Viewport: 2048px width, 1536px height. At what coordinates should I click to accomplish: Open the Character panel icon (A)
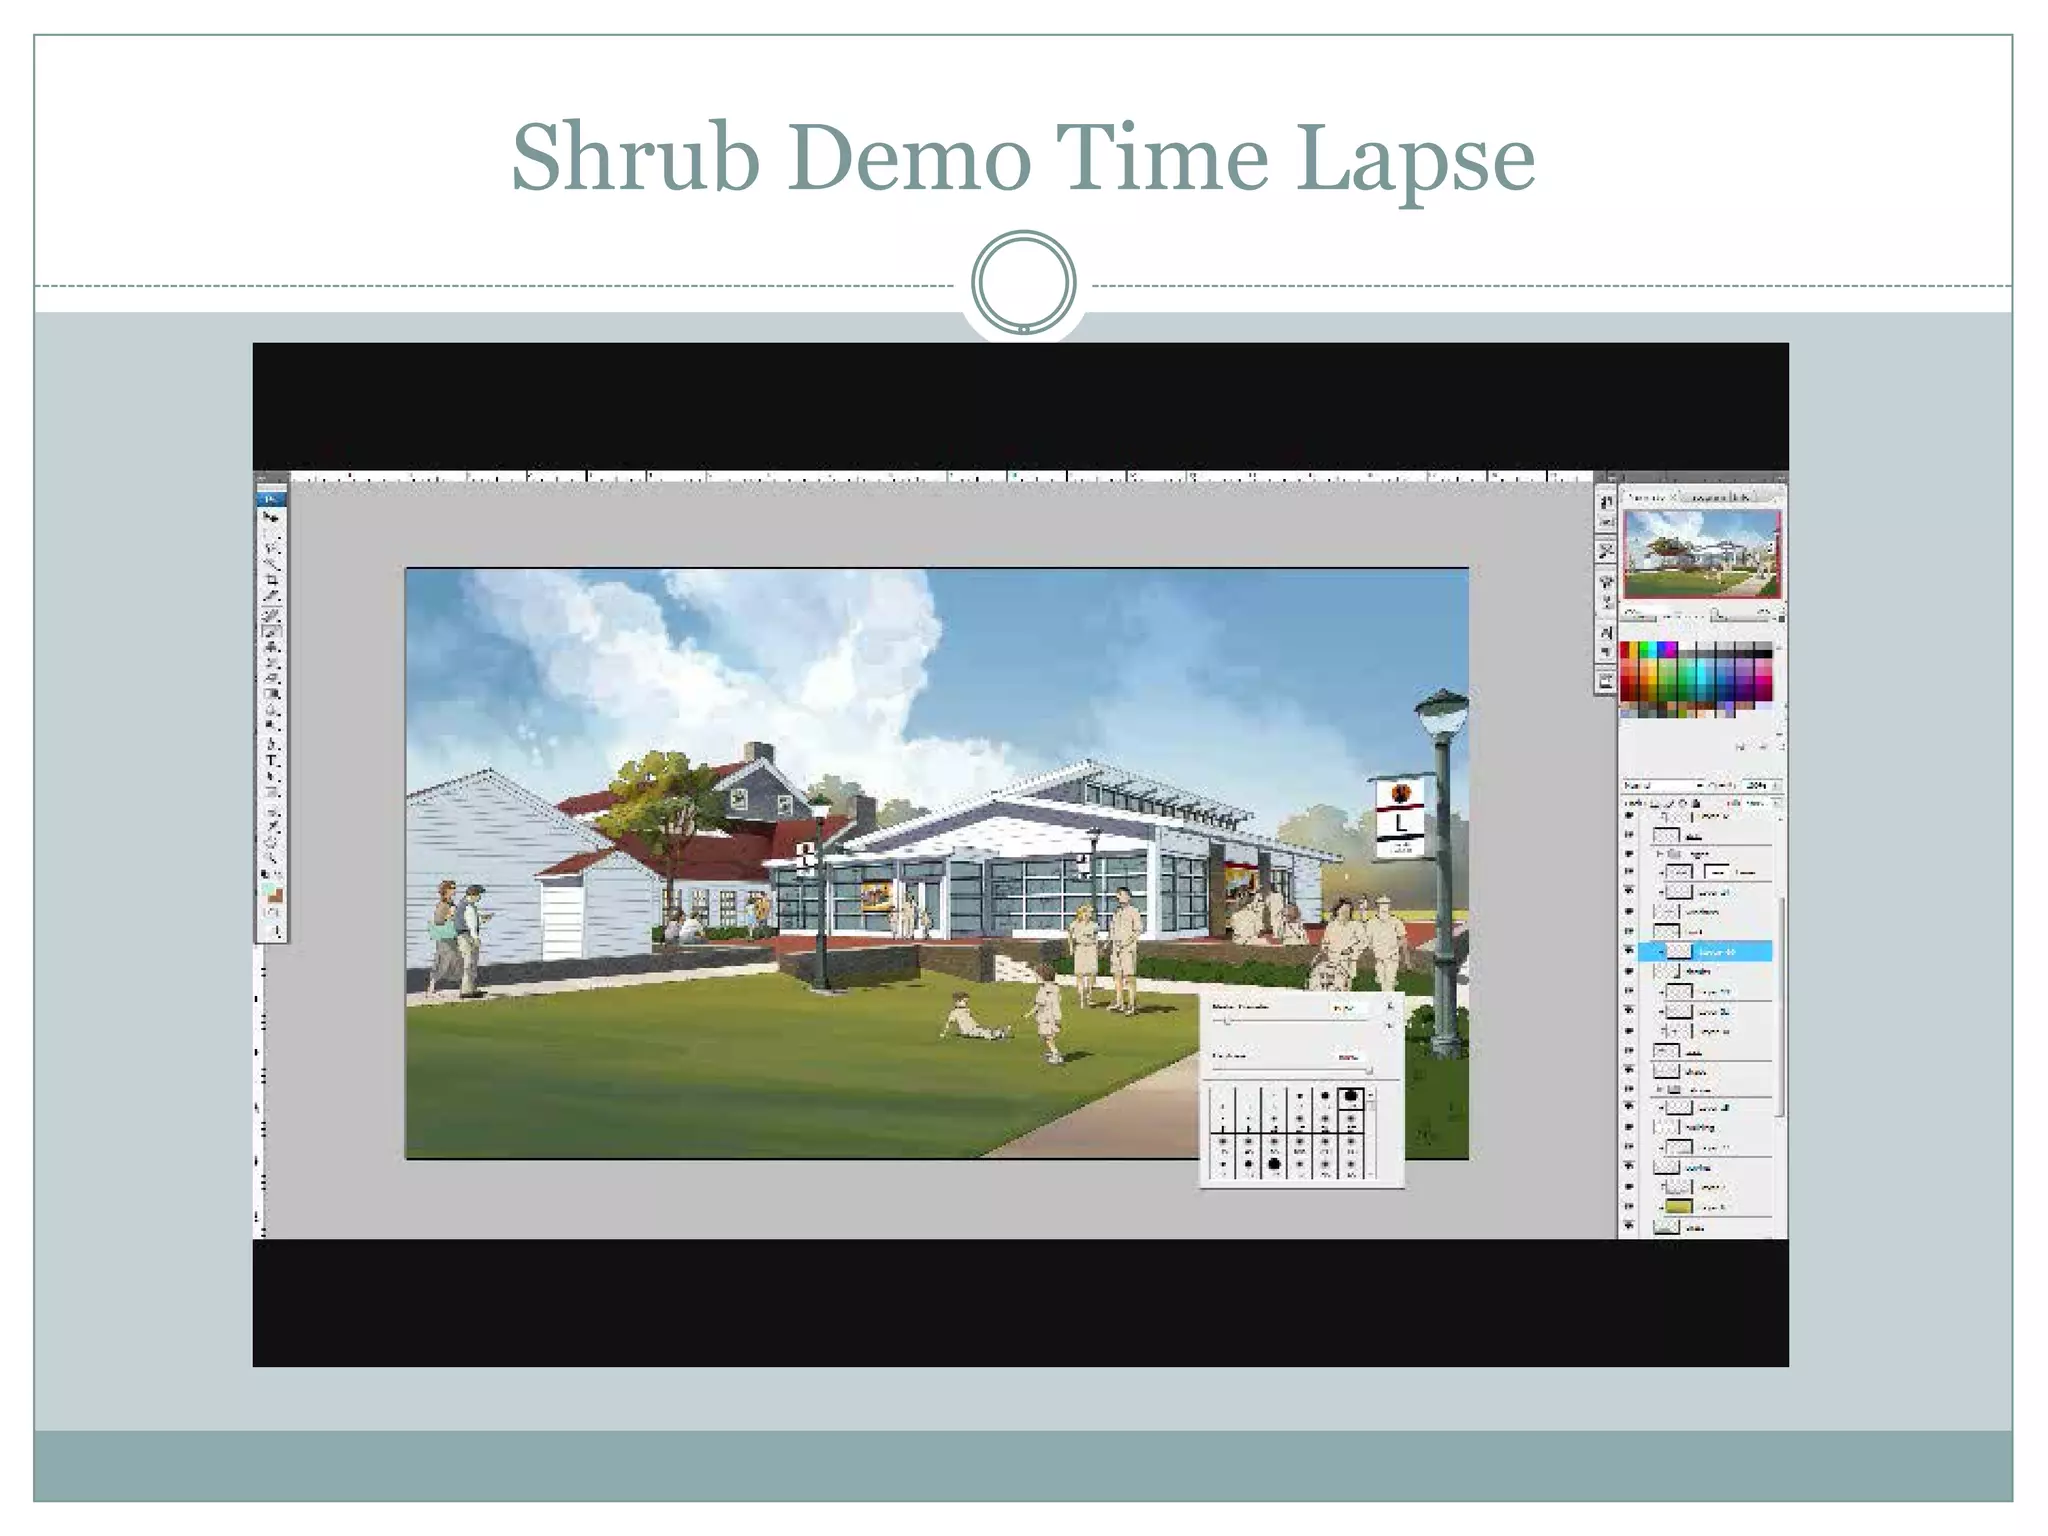(x=1606, y=633)
